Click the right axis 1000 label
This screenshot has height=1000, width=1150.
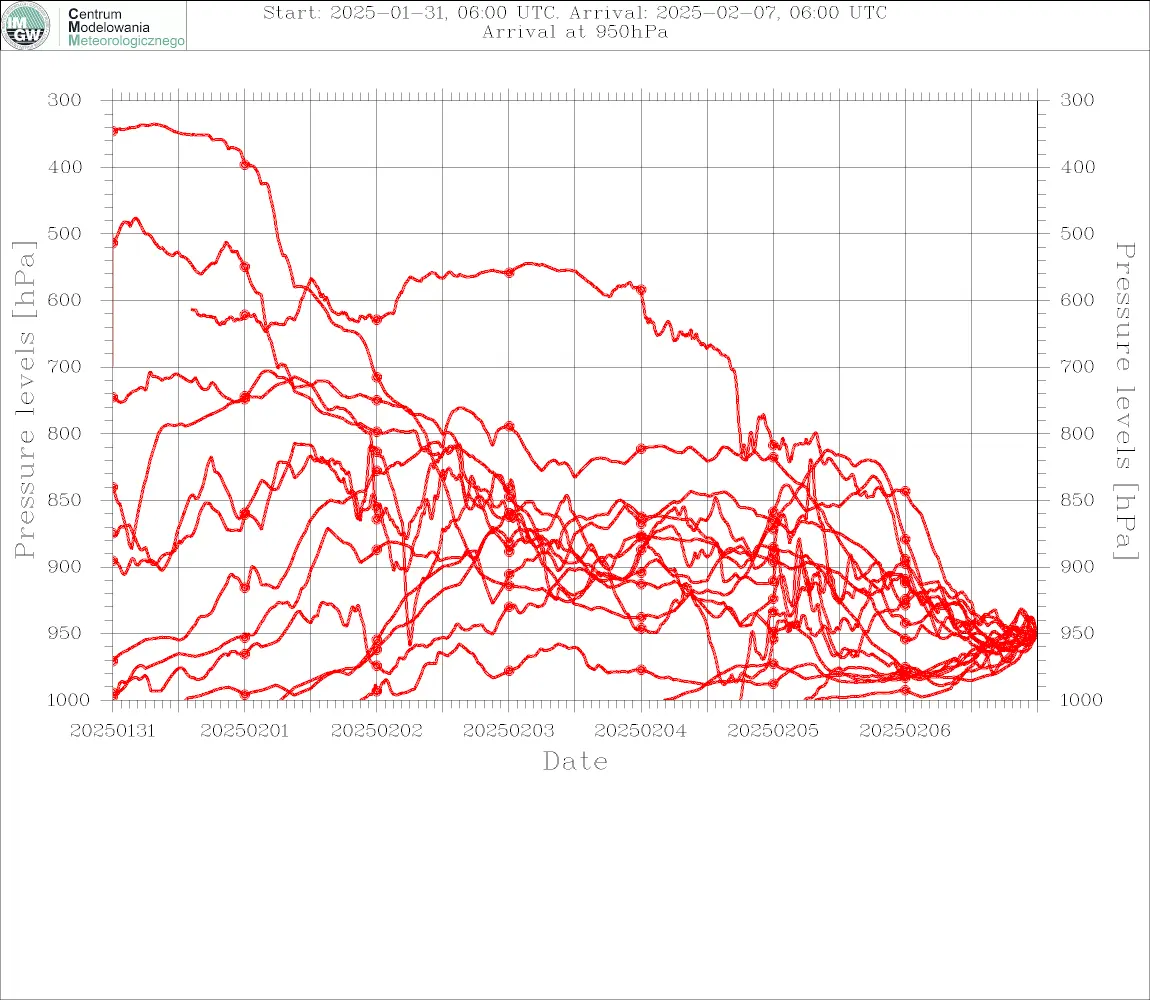tap(1082, 700)
